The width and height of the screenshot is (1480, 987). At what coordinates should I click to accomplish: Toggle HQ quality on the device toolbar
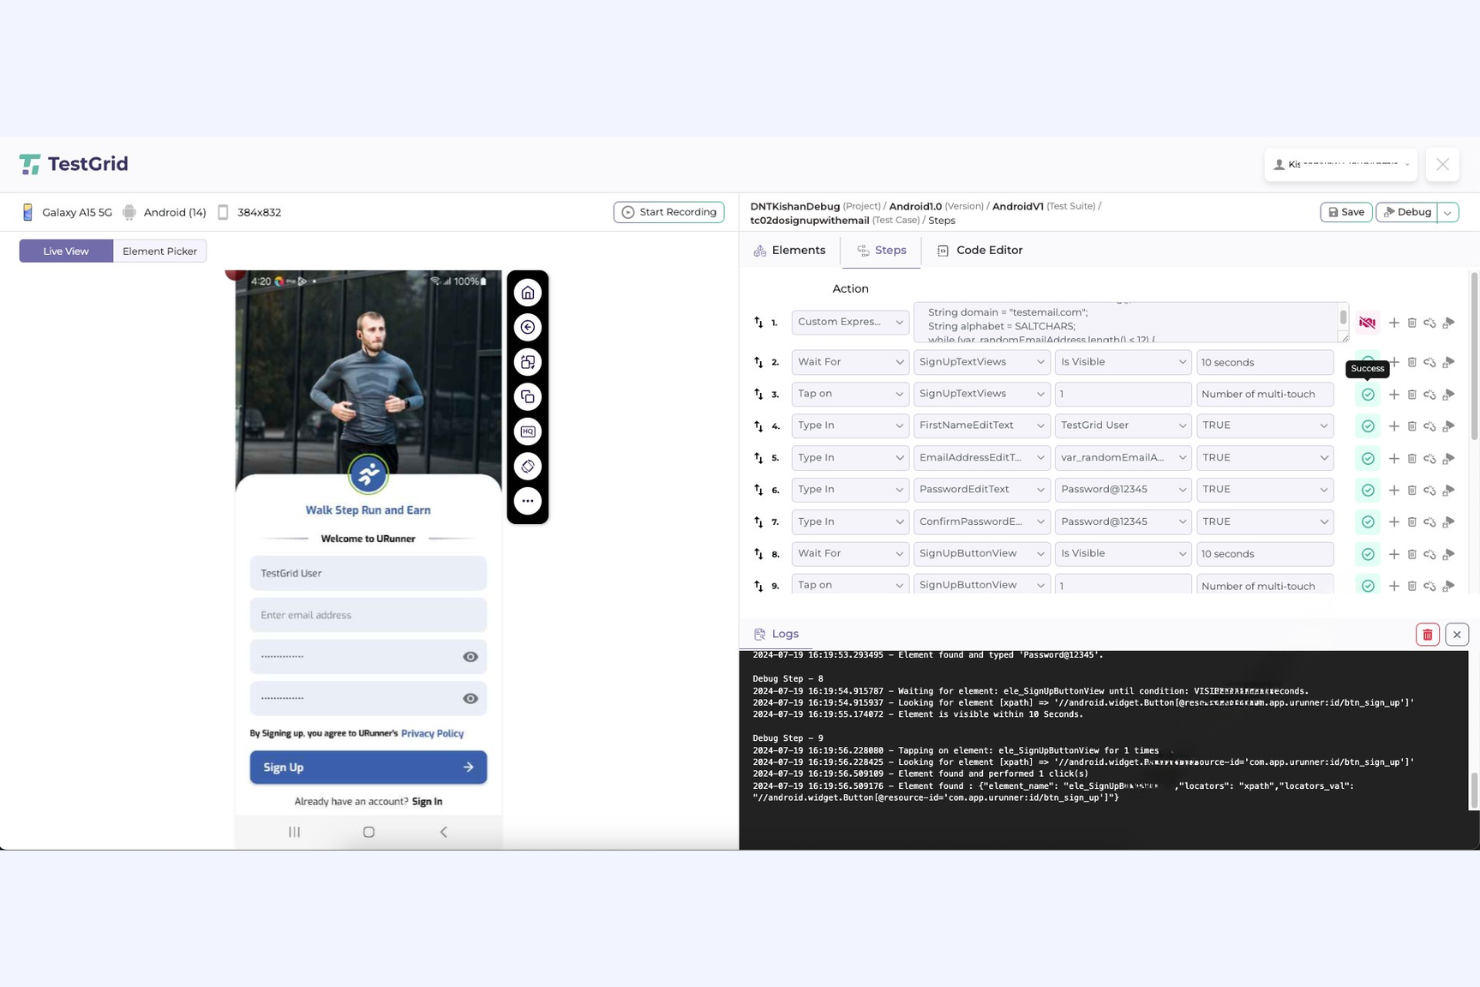tap(527, 431)
